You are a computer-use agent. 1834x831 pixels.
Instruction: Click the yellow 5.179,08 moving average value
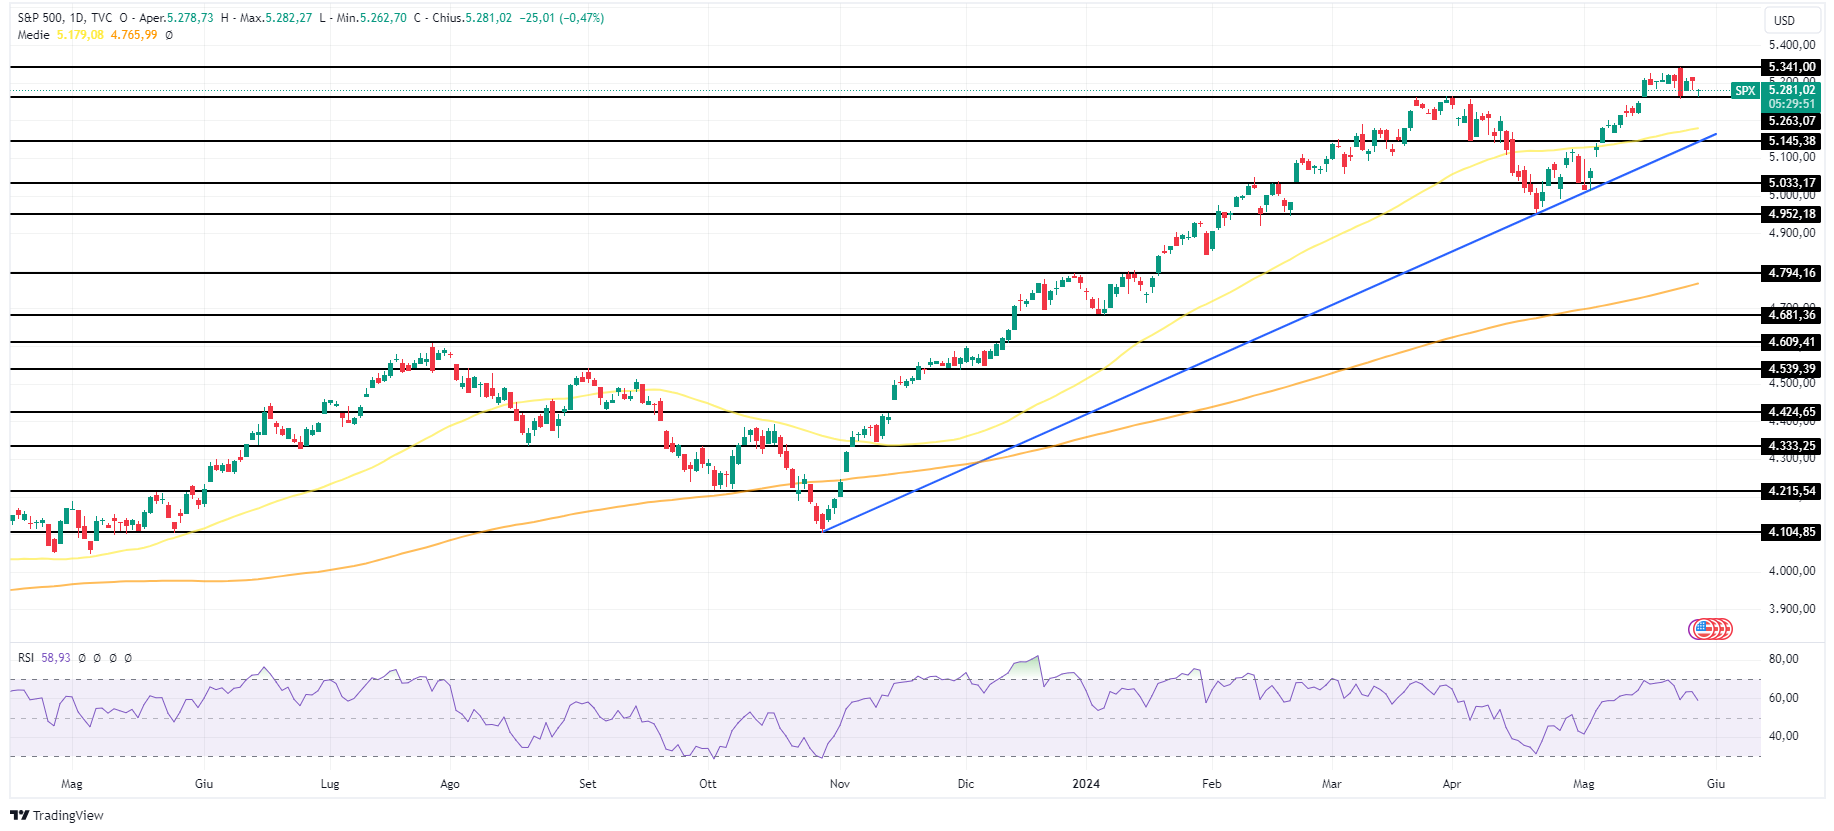[x=80, y=35]
